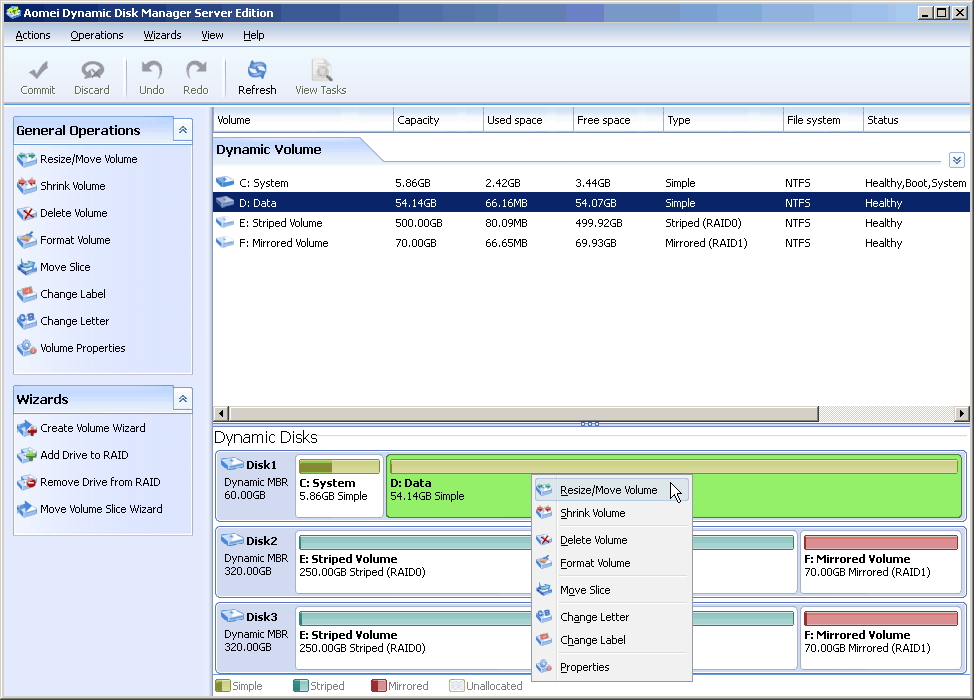
Task: Open the Wizards menu
Action: click(162, 35)
